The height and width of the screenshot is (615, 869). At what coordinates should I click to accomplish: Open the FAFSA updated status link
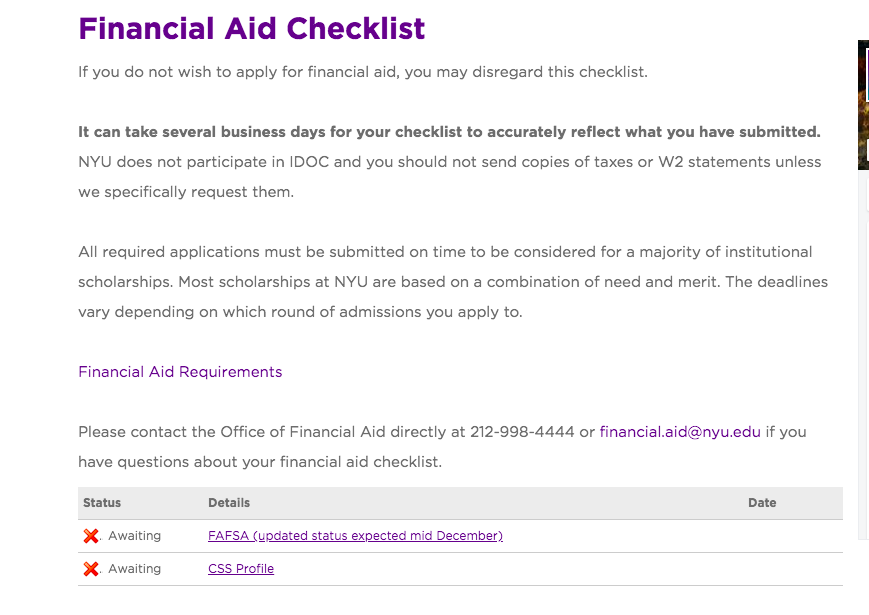click(x=355, y=536)
